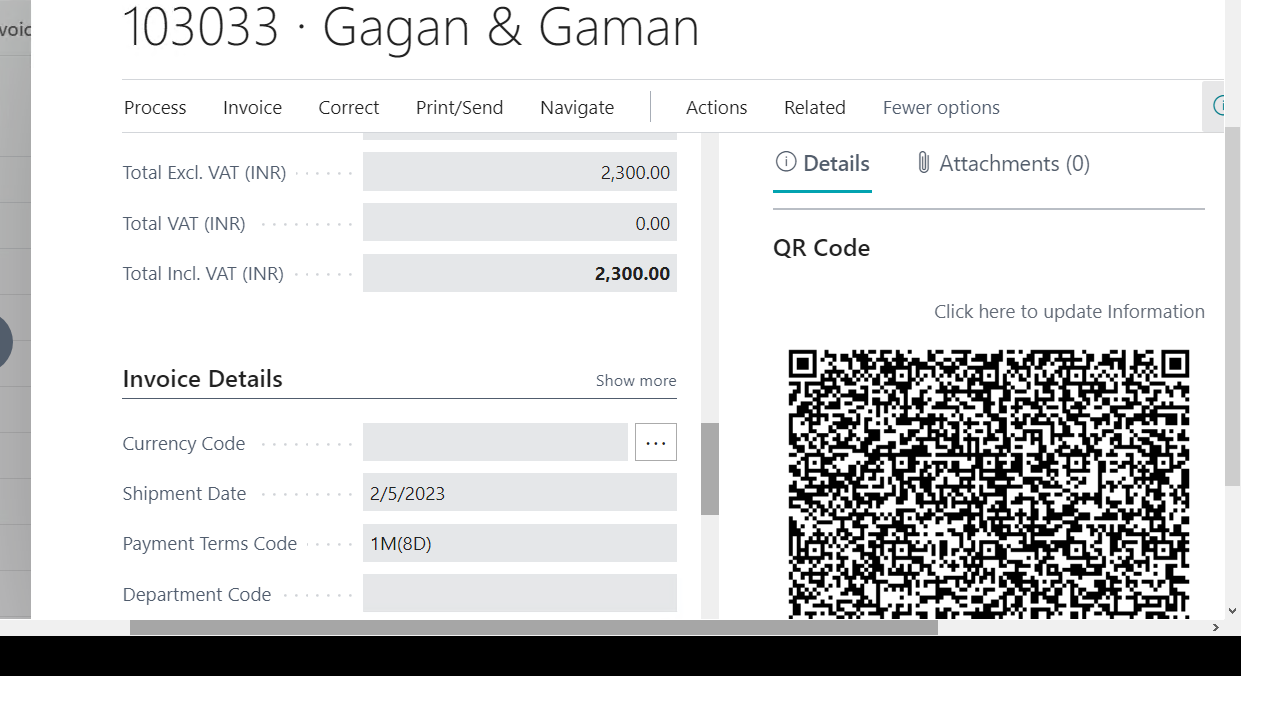Screen dimensions: 1280x720
Task: Click Fewer options
Action: coord(941,107)
